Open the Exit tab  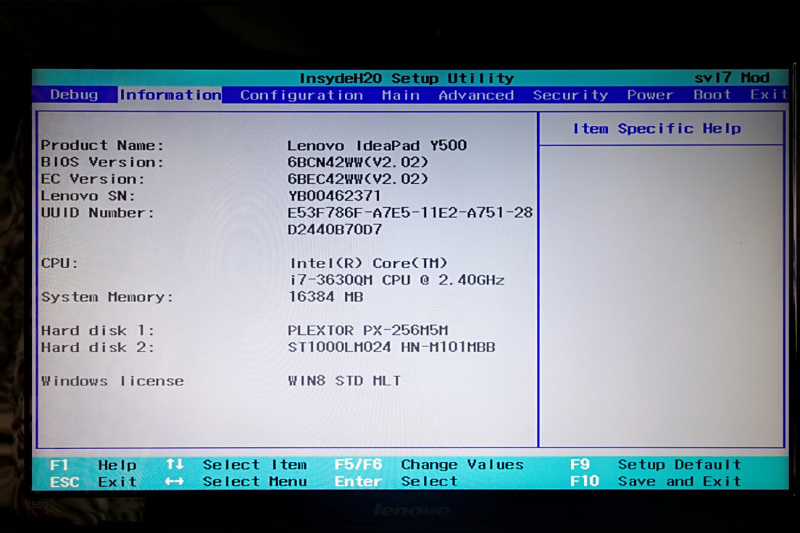coord(768,94)
